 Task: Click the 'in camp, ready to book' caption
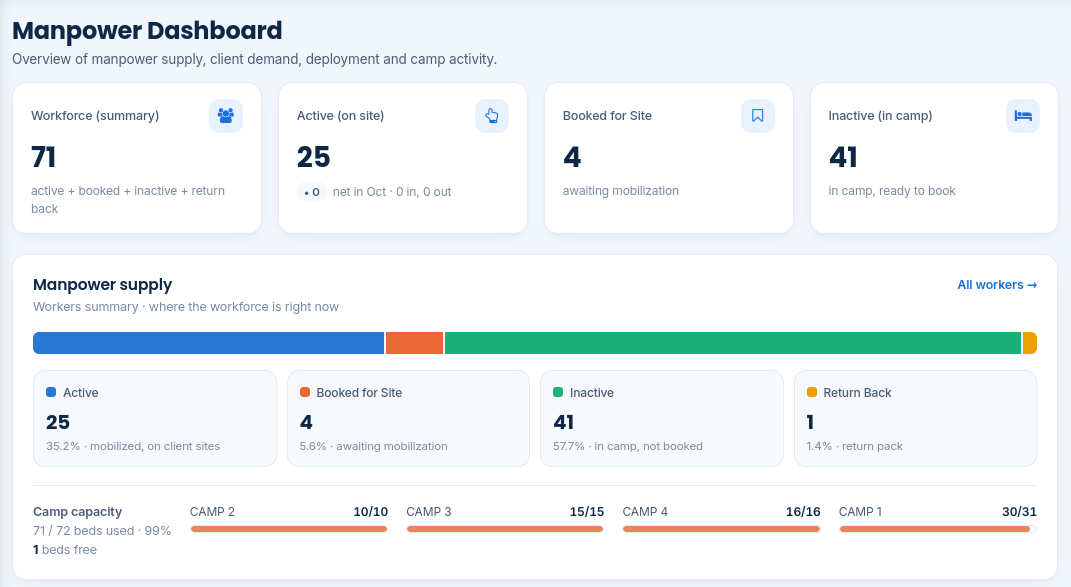coord(892,191)
